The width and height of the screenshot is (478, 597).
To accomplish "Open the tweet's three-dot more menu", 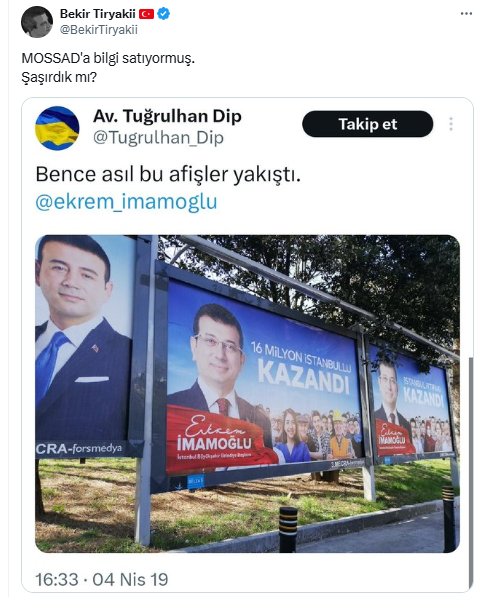I will 466,14.
